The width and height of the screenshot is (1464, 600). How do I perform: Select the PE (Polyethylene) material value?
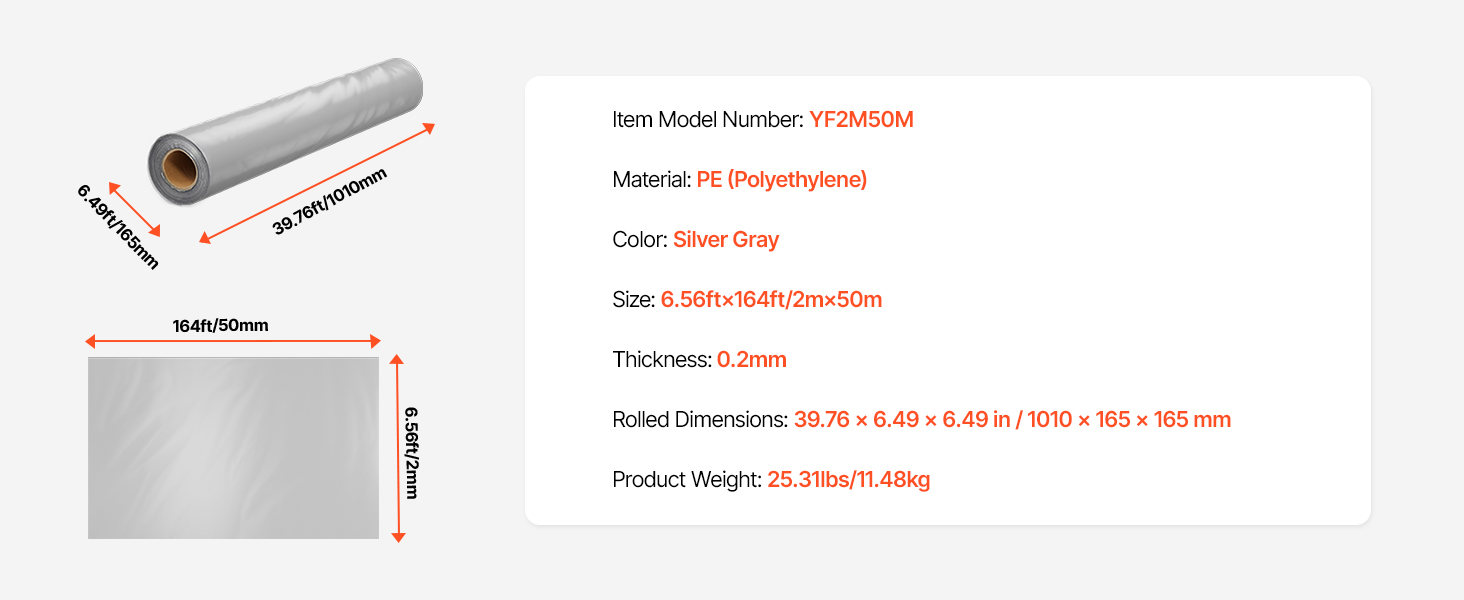pyautogui.click(x=781, y=180)
